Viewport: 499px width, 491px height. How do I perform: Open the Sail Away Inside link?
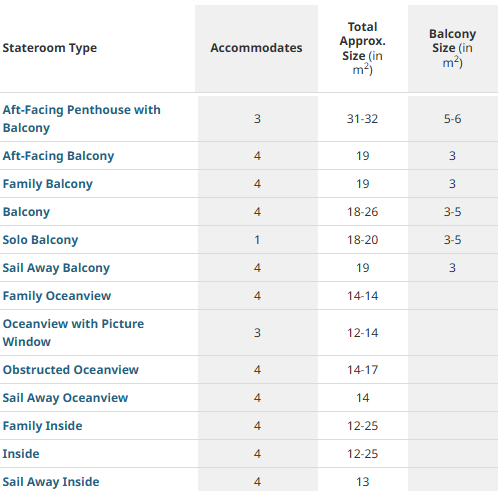click(x=51, y=482)
